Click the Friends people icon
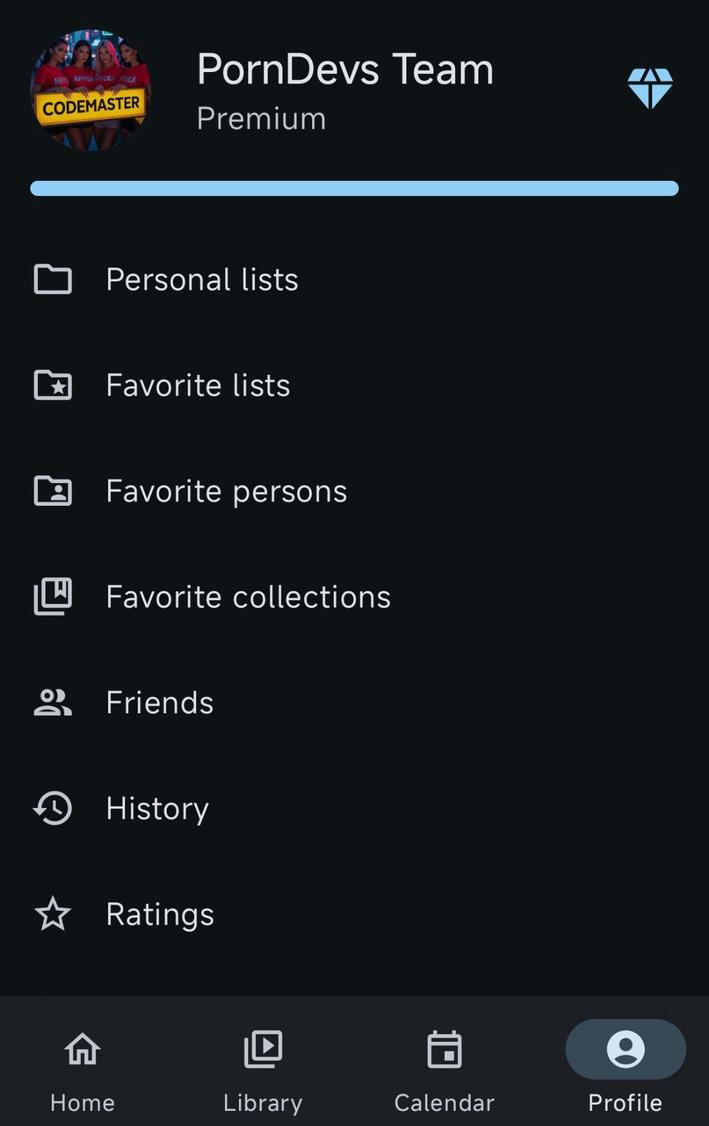709x1126 pixels. (x=52, y=702)
